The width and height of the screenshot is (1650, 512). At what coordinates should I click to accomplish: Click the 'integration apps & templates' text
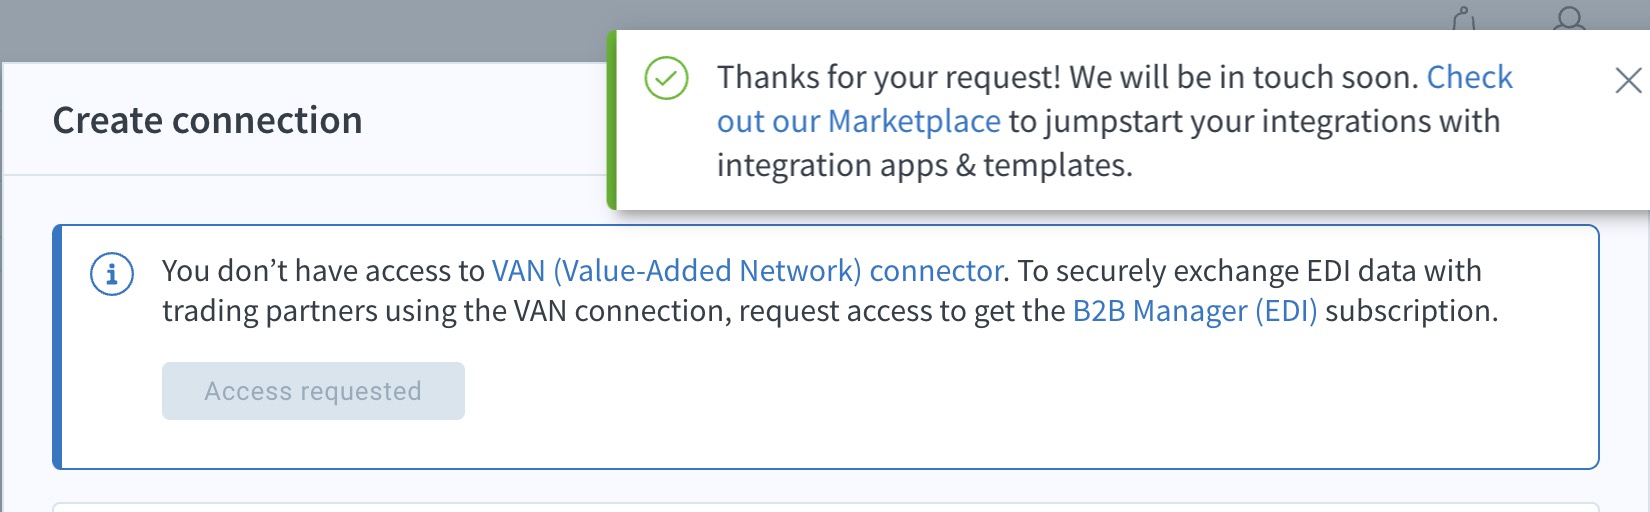click(925, 165)
